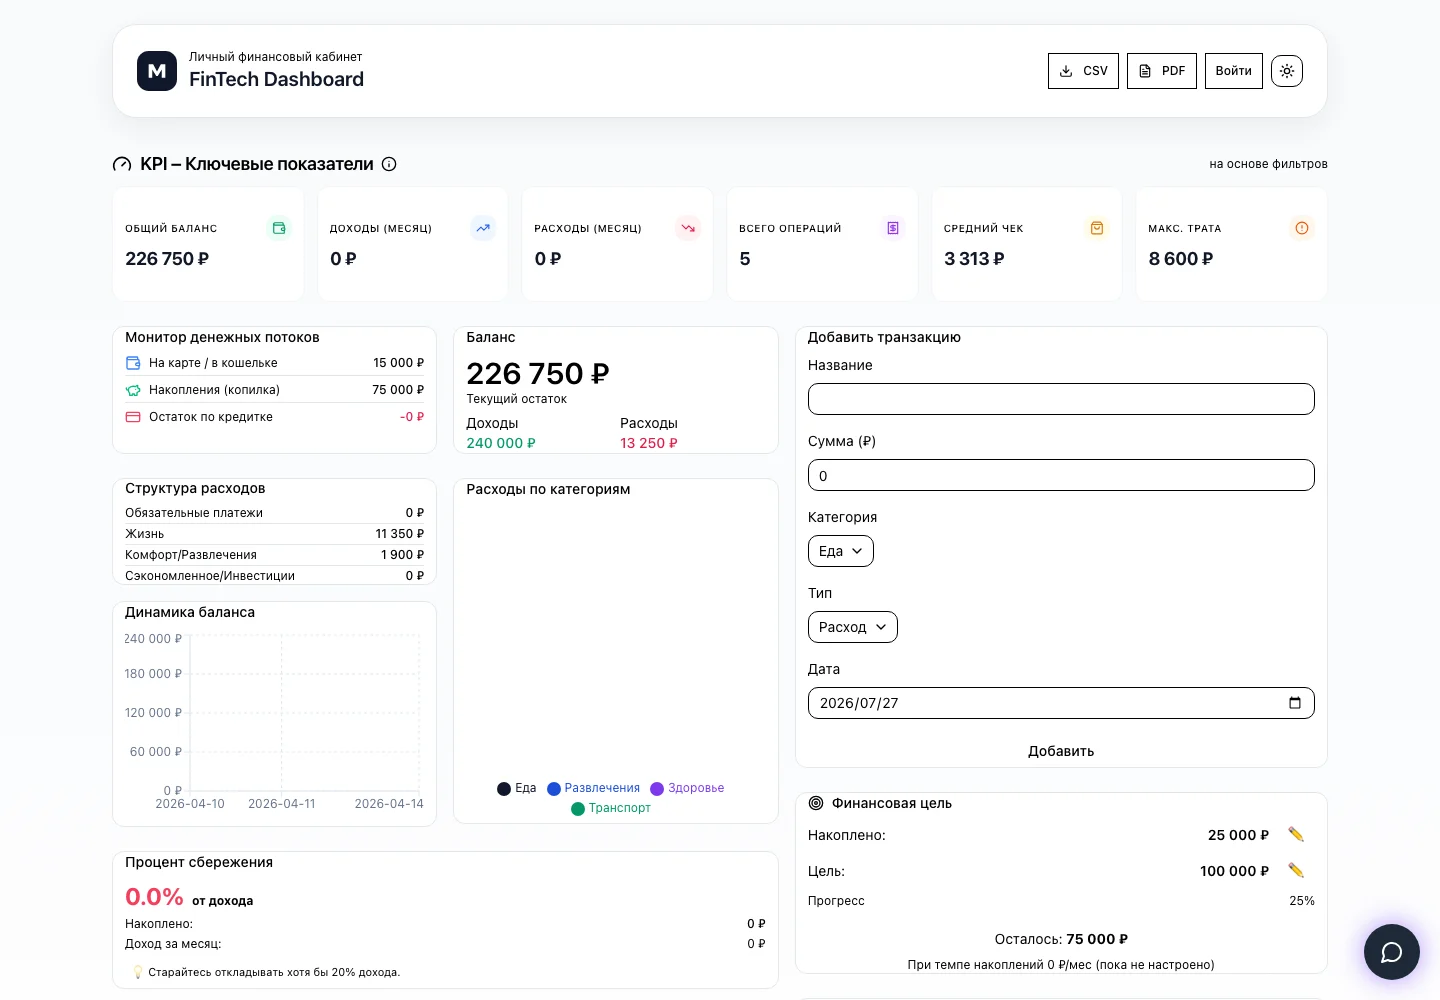Click 'на основе фильтров' text
This screenshot has height=1000, width=1440.
tap(1268, 164)
